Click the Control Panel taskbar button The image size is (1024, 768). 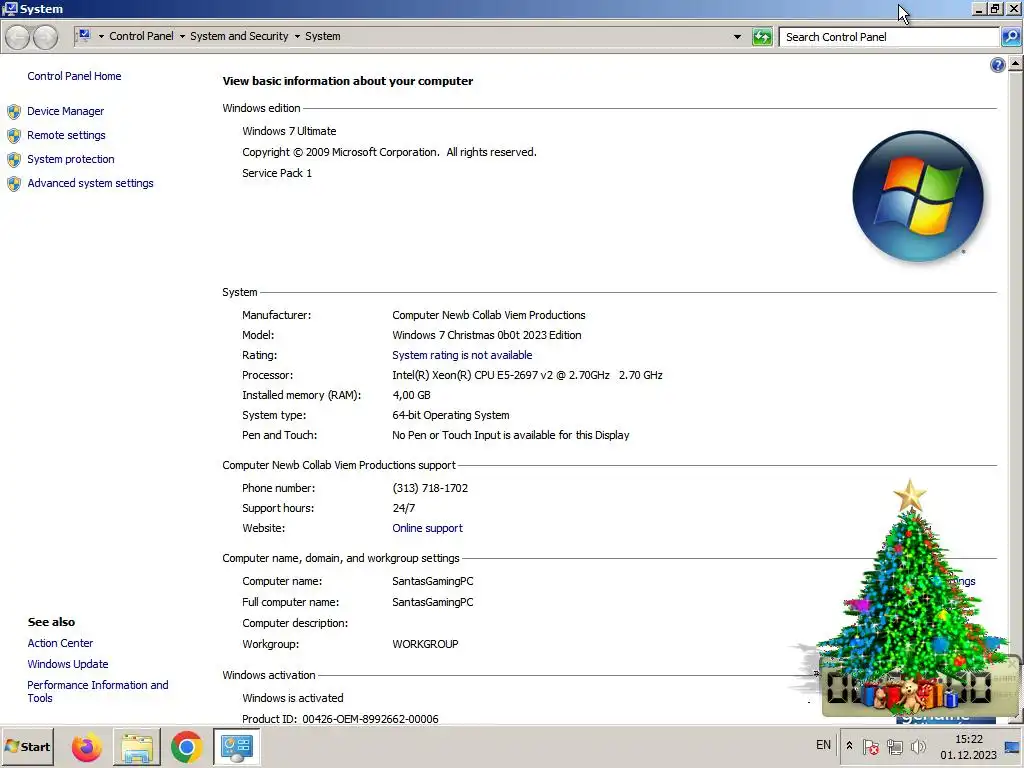pyautogui.click(x=236, y=747)
